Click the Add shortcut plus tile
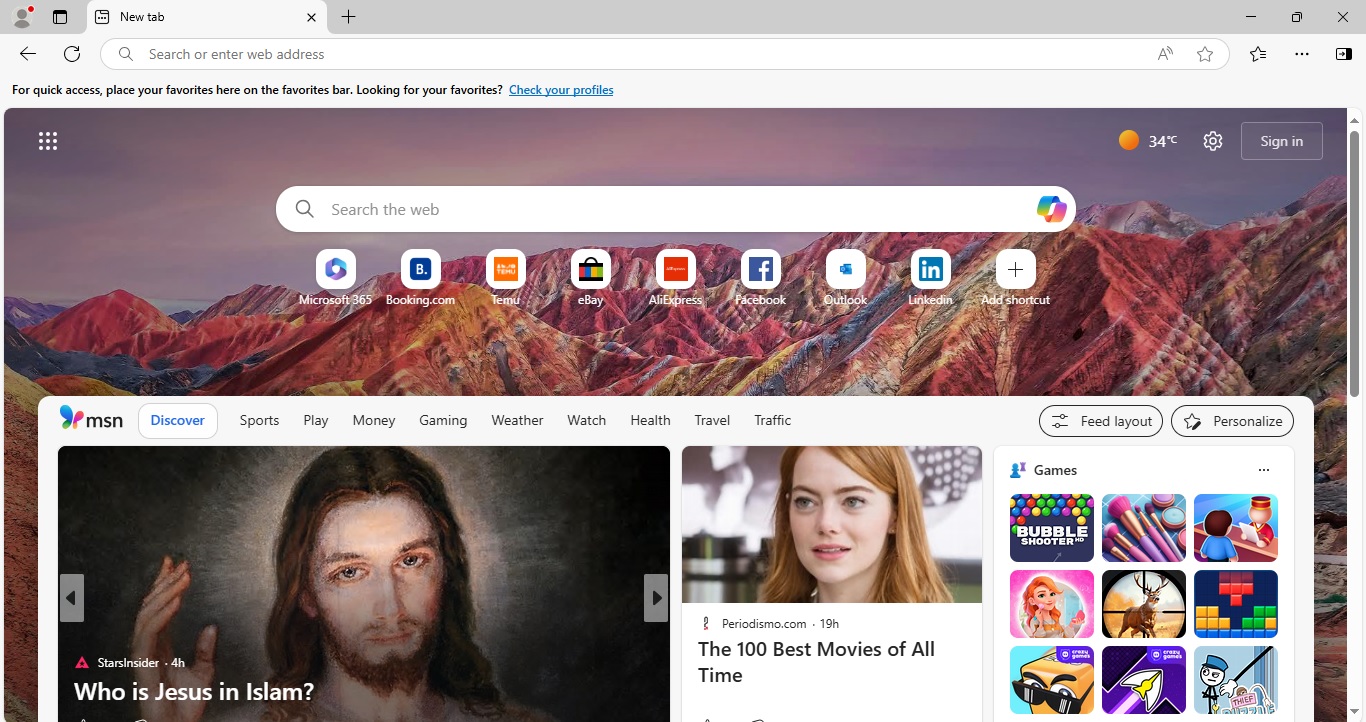1366x722 pixels. point(1015,270)
